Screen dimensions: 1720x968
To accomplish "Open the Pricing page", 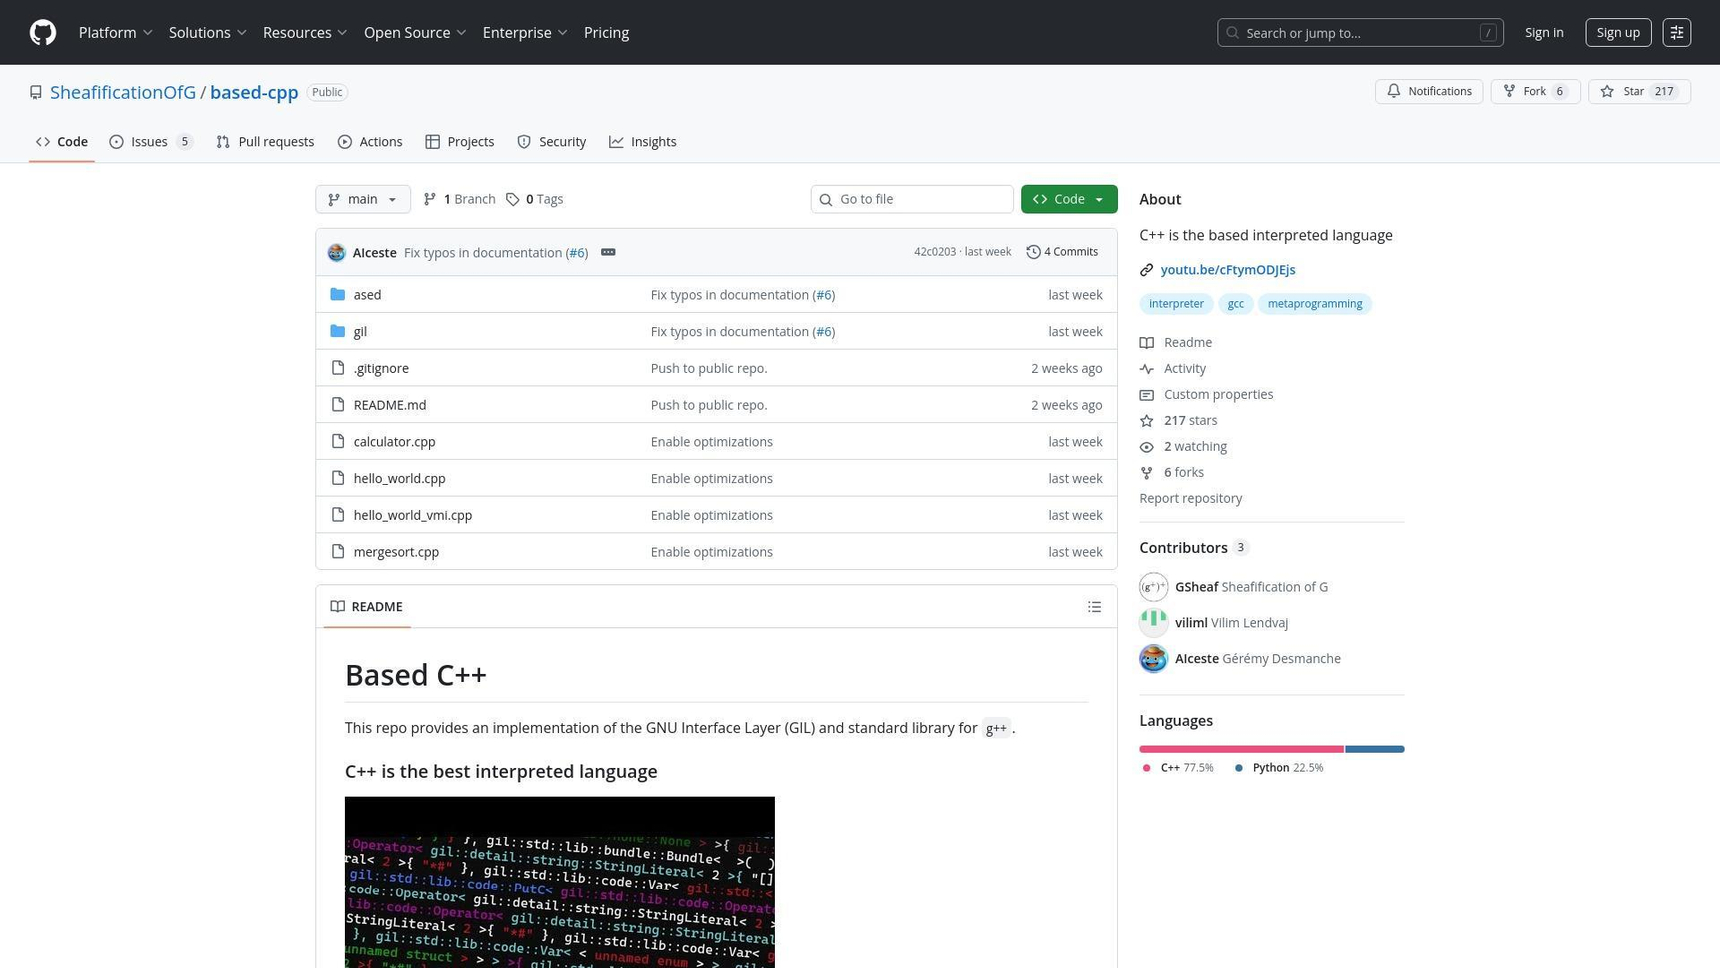I will pos(606,33).
